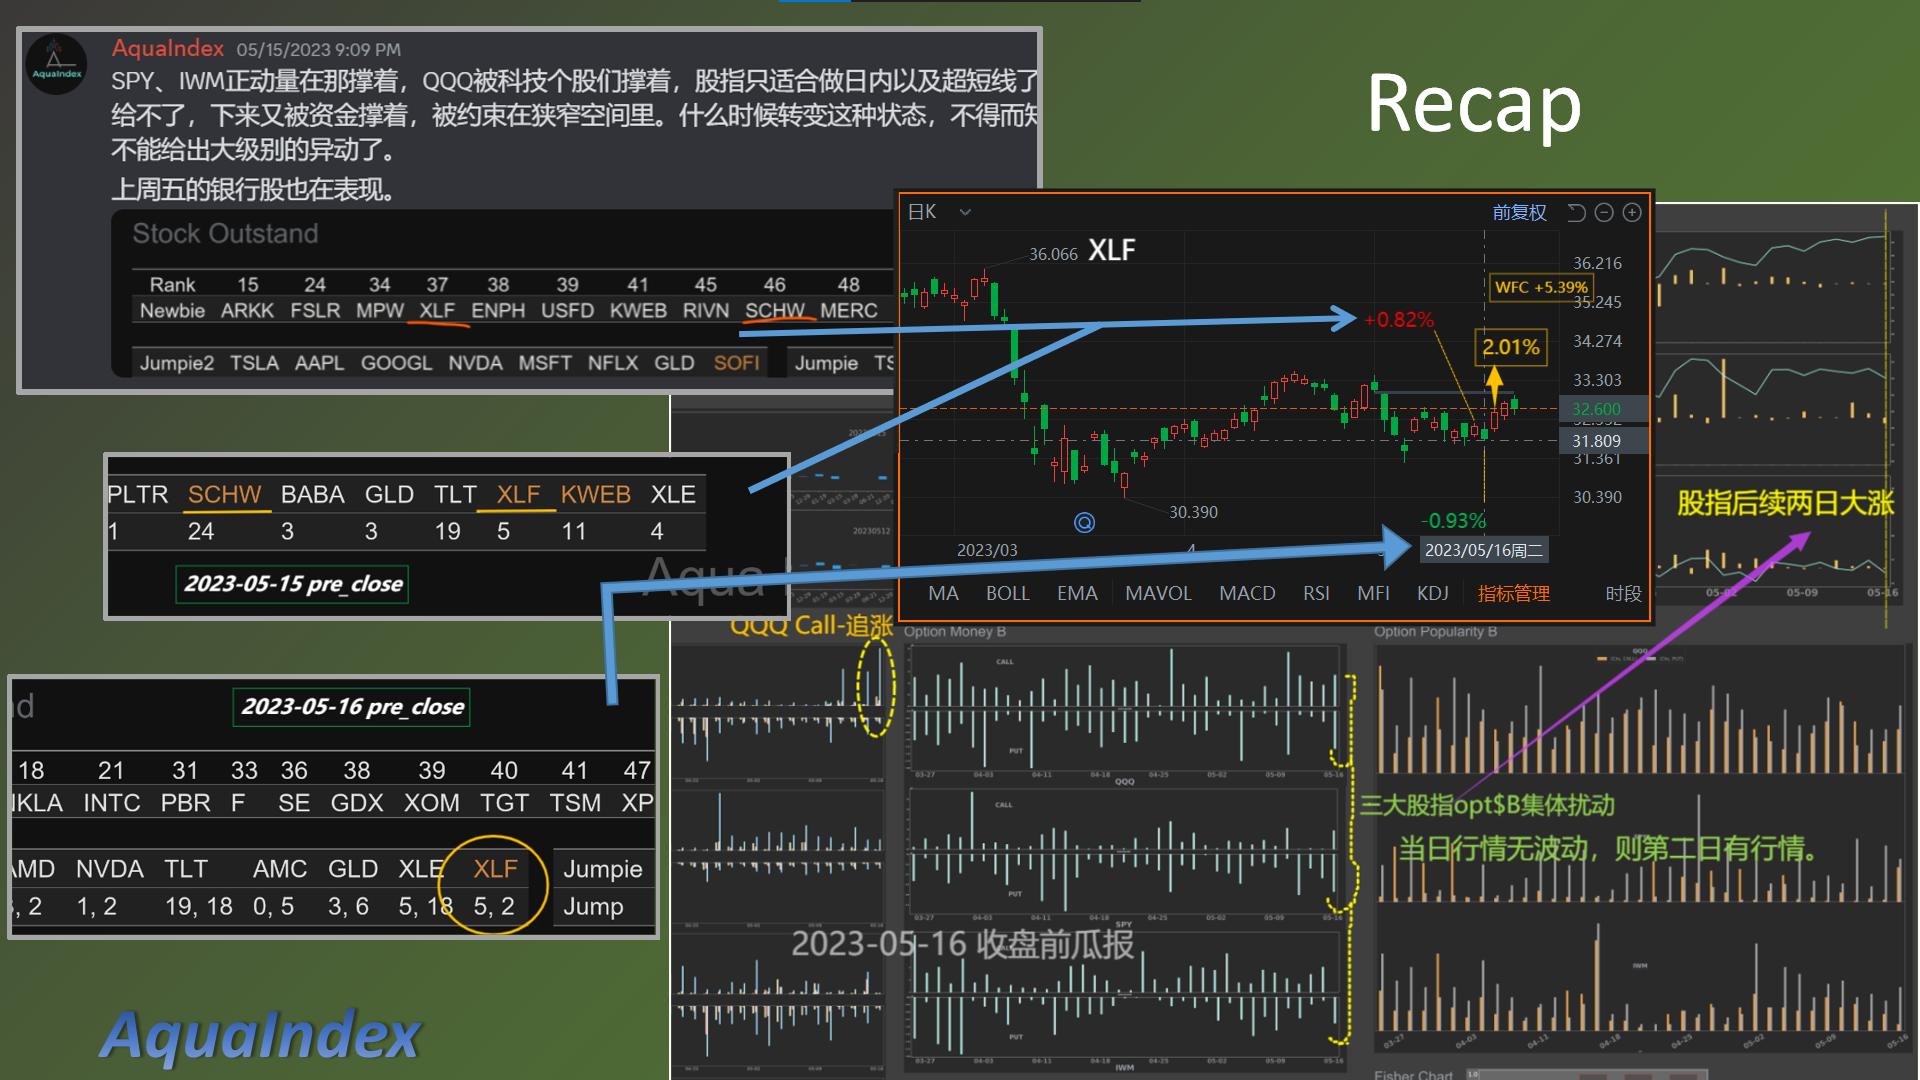Click the circled XLF in 05-16 pre_close table
Screen dimensions: 1920x1080
coord(495,869)
